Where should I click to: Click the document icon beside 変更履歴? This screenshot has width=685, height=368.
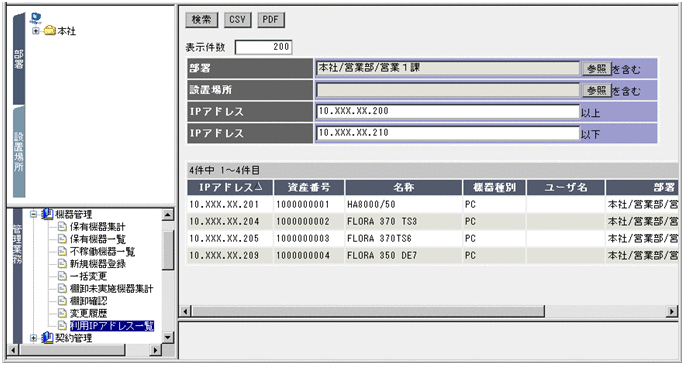tap(62, 313)
